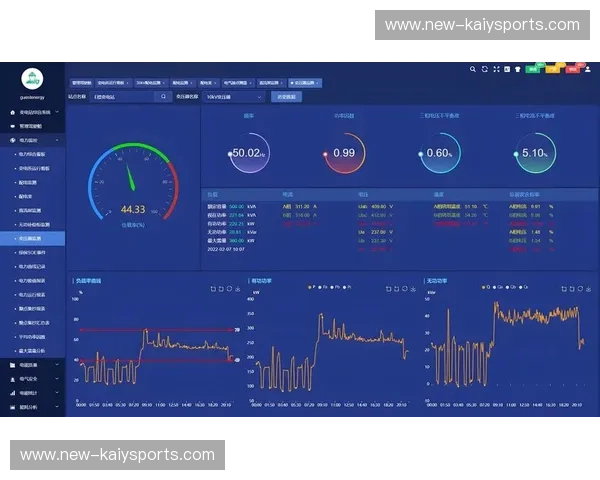
Task: Click the guestenergy logo avatar
Action: click(33, 78)
